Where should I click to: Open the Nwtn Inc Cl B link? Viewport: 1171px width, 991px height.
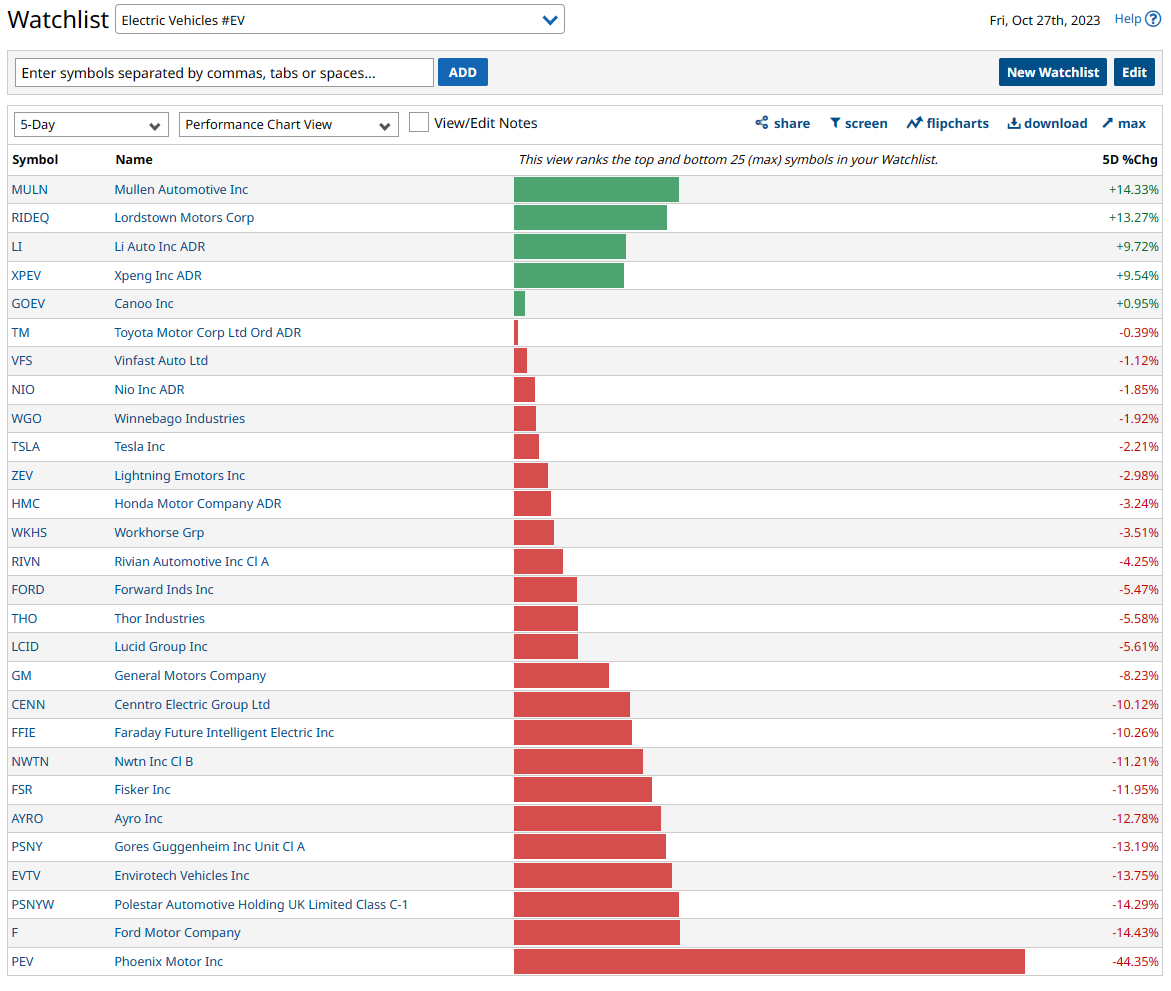154,762
